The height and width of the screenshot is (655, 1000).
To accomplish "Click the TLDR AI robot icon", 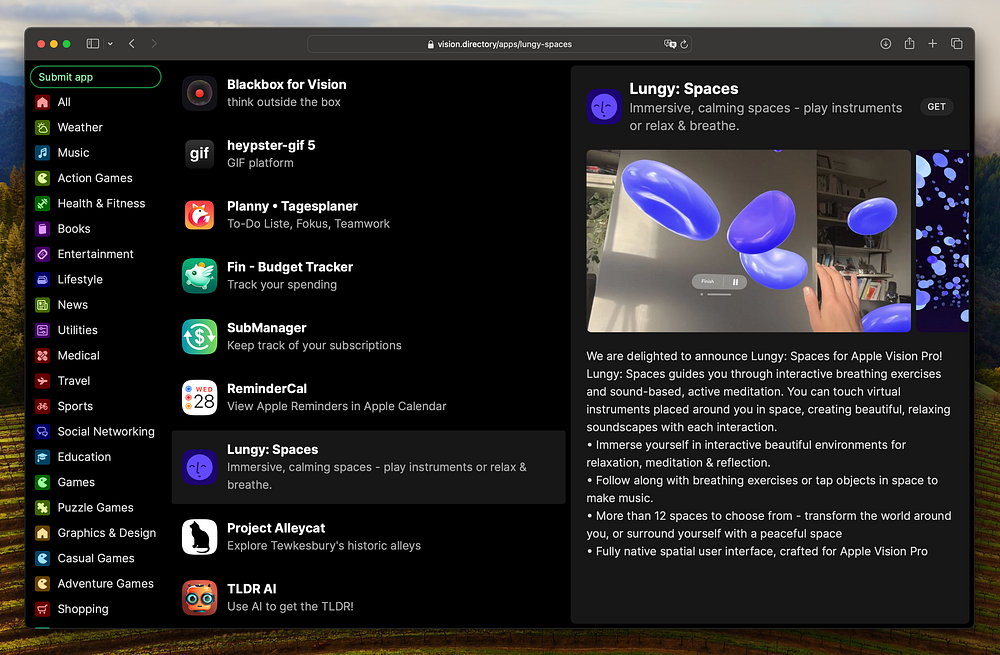I will 200,598.
